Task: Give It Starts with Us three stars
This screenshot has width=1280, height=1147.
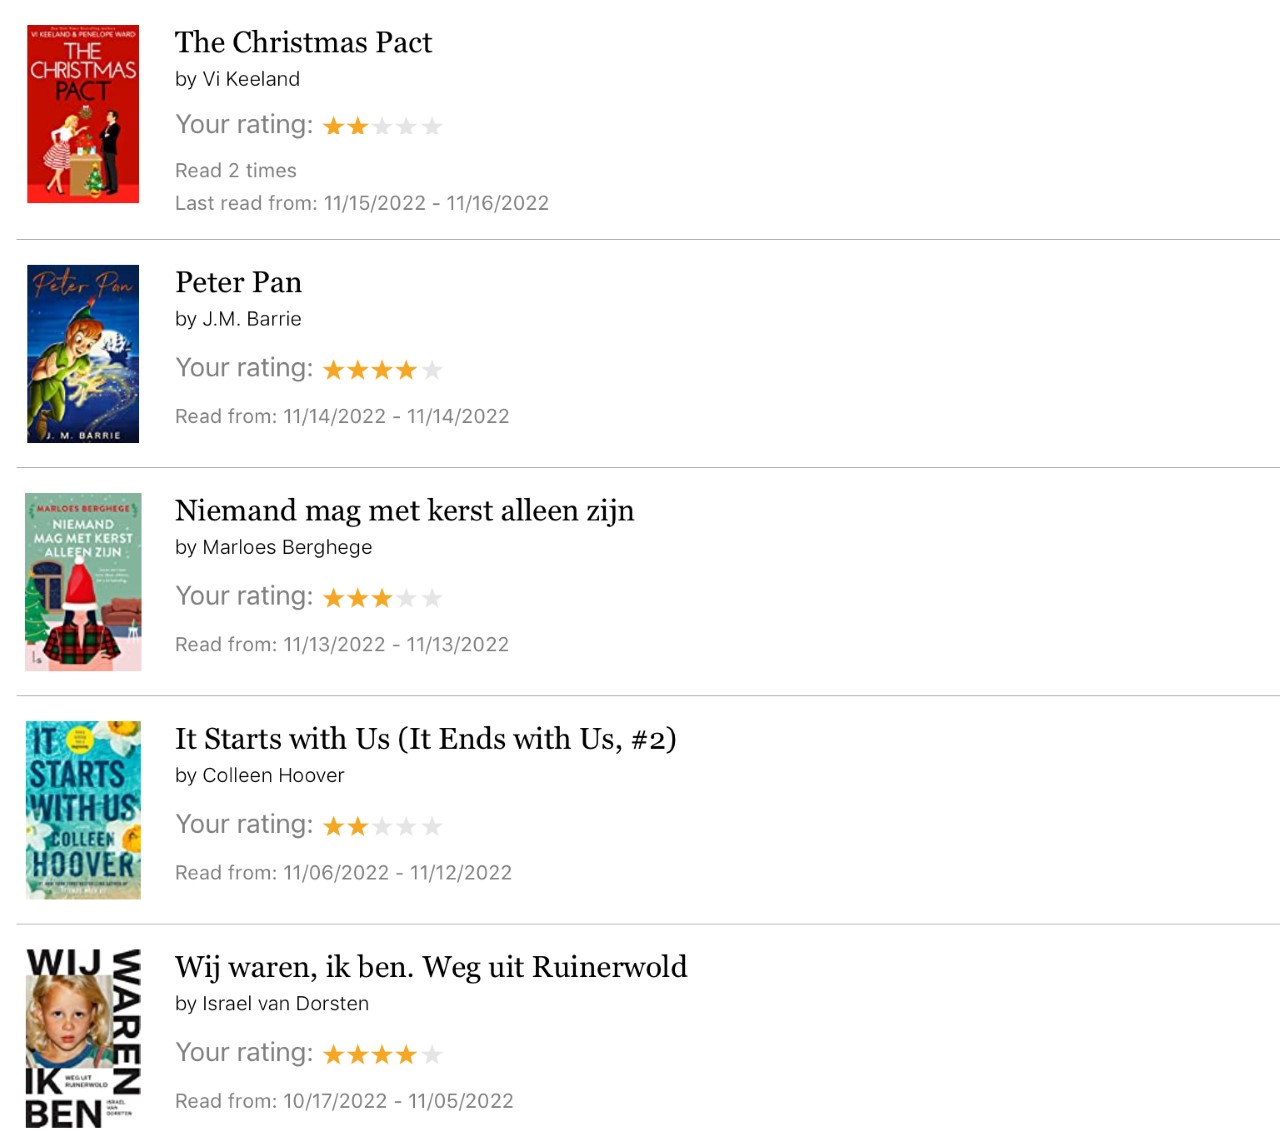Action: tap(382, 826)
